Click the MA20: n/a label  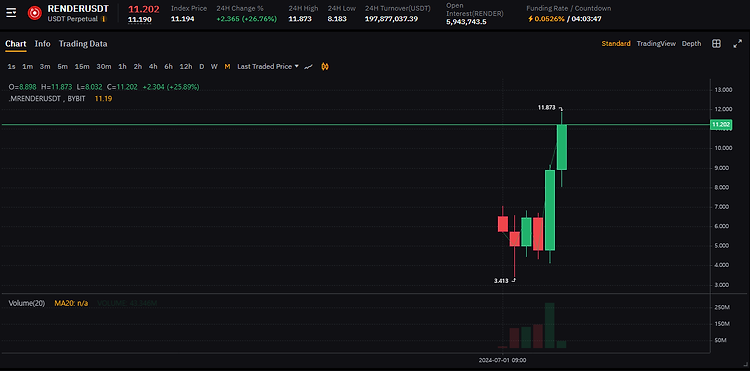71,303
